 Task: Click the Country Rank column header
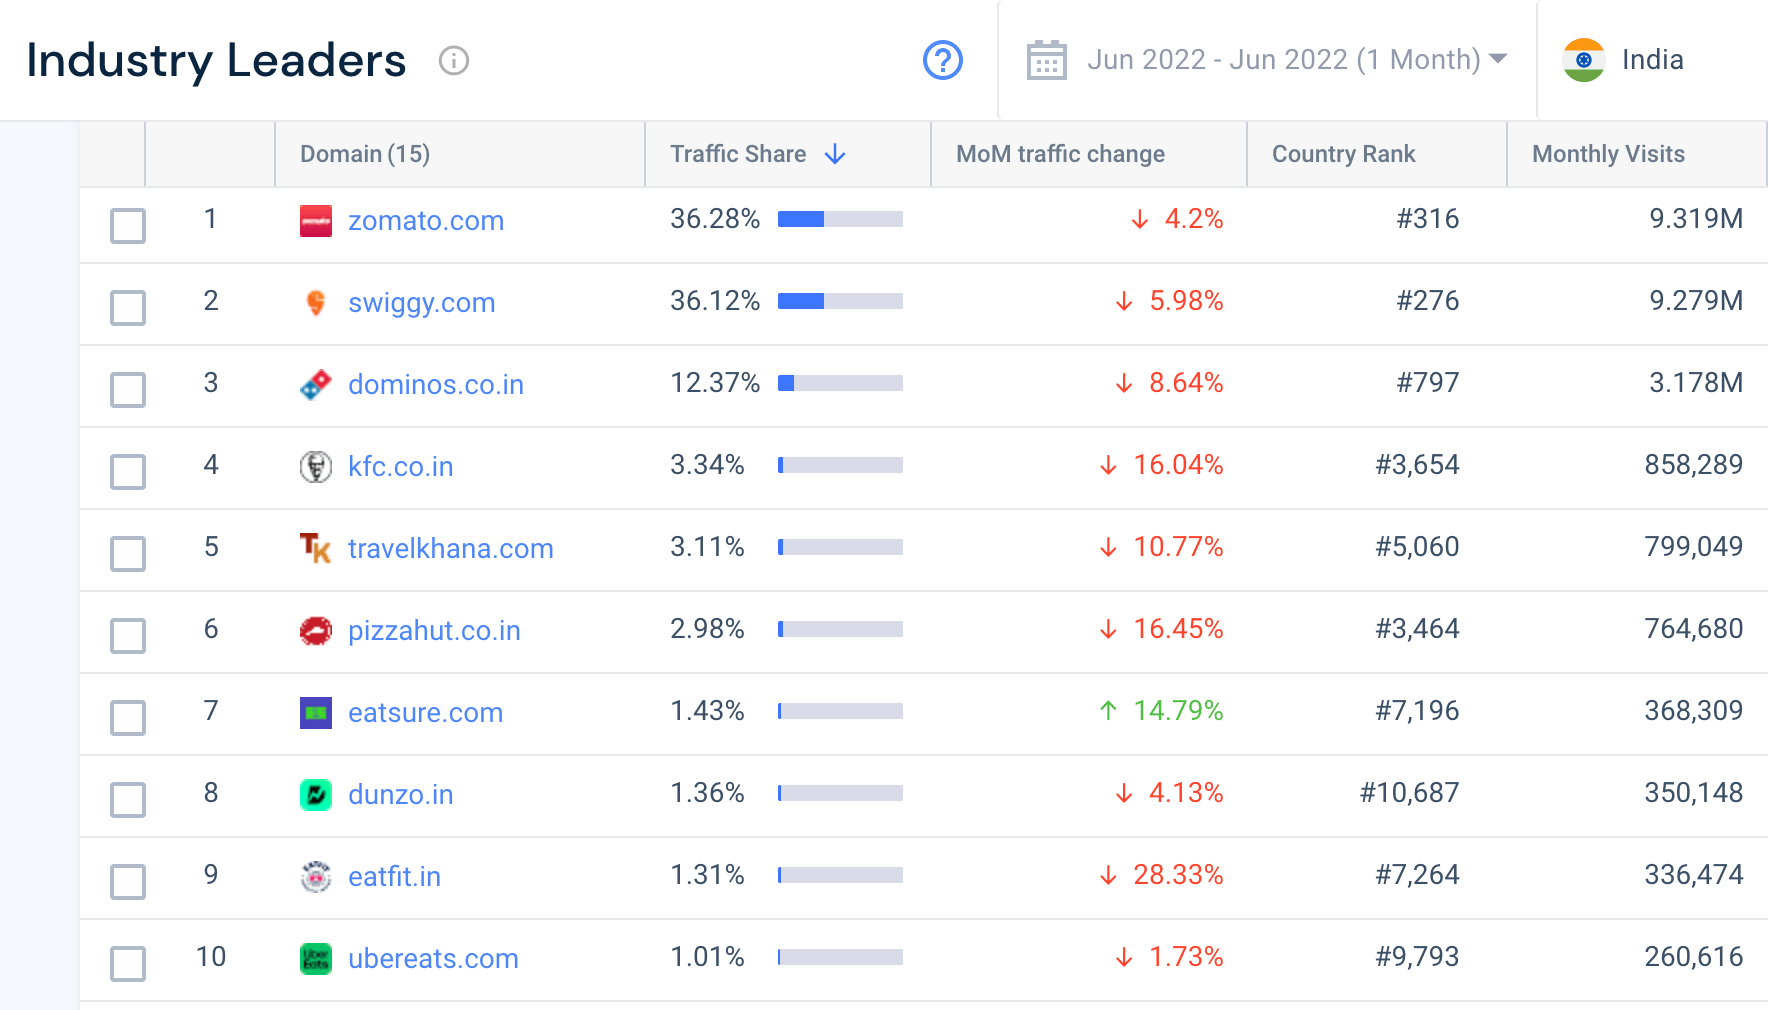1343,154
